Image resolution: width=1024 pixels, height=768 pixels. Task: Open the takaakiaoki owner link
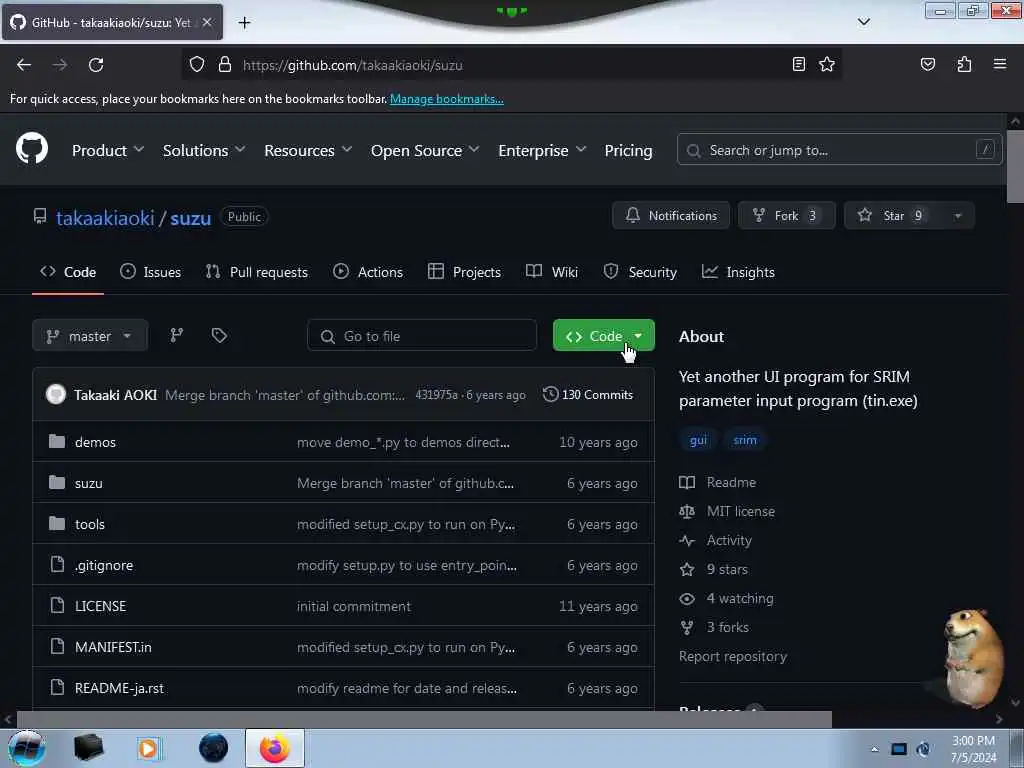pos(105,217)
